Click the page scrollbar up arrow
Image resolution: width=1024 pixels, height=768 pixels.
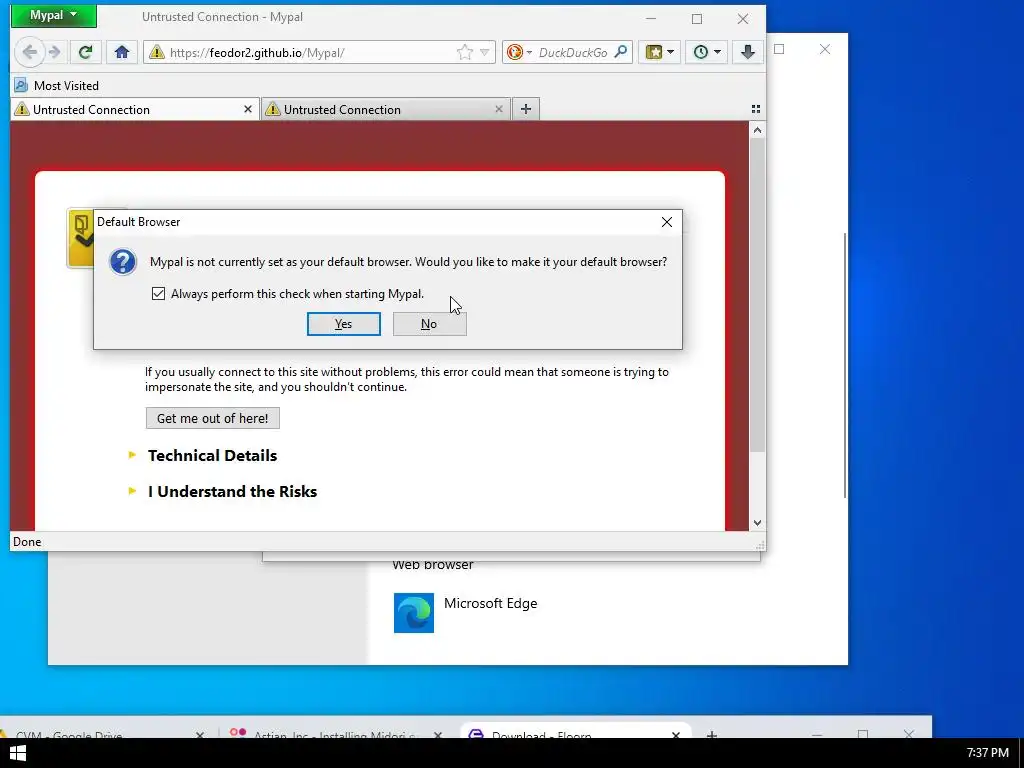[757, 130]
